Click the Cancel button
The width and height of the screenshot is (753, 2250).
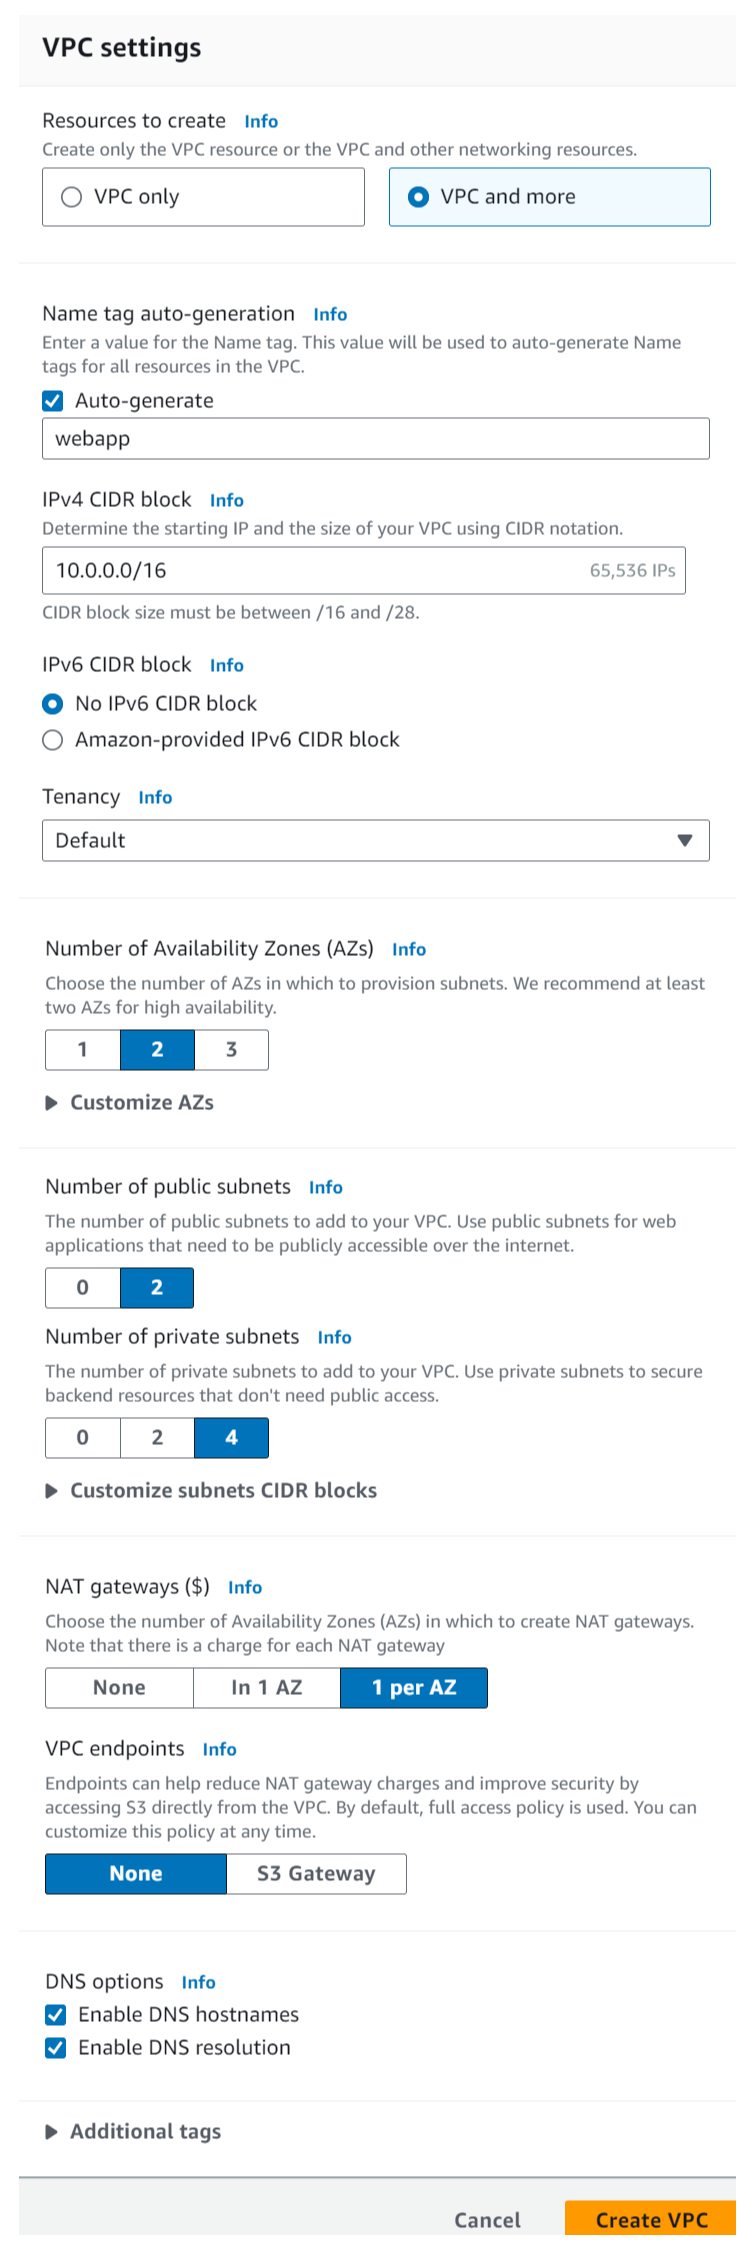pyautogui.click(x=487, y=2220)
